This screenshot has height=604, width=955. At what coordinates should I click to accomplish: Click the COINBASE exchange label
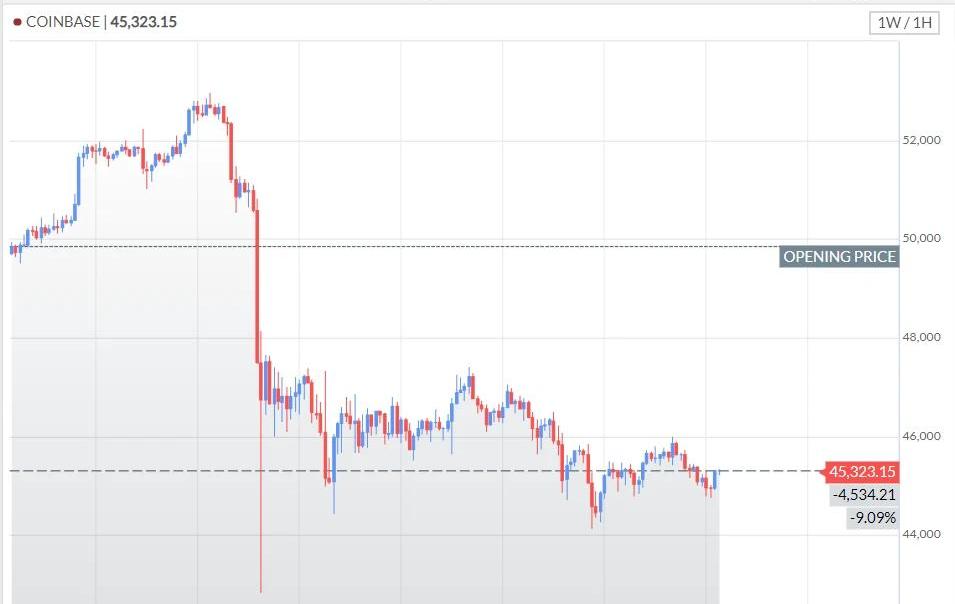point(63,22)
